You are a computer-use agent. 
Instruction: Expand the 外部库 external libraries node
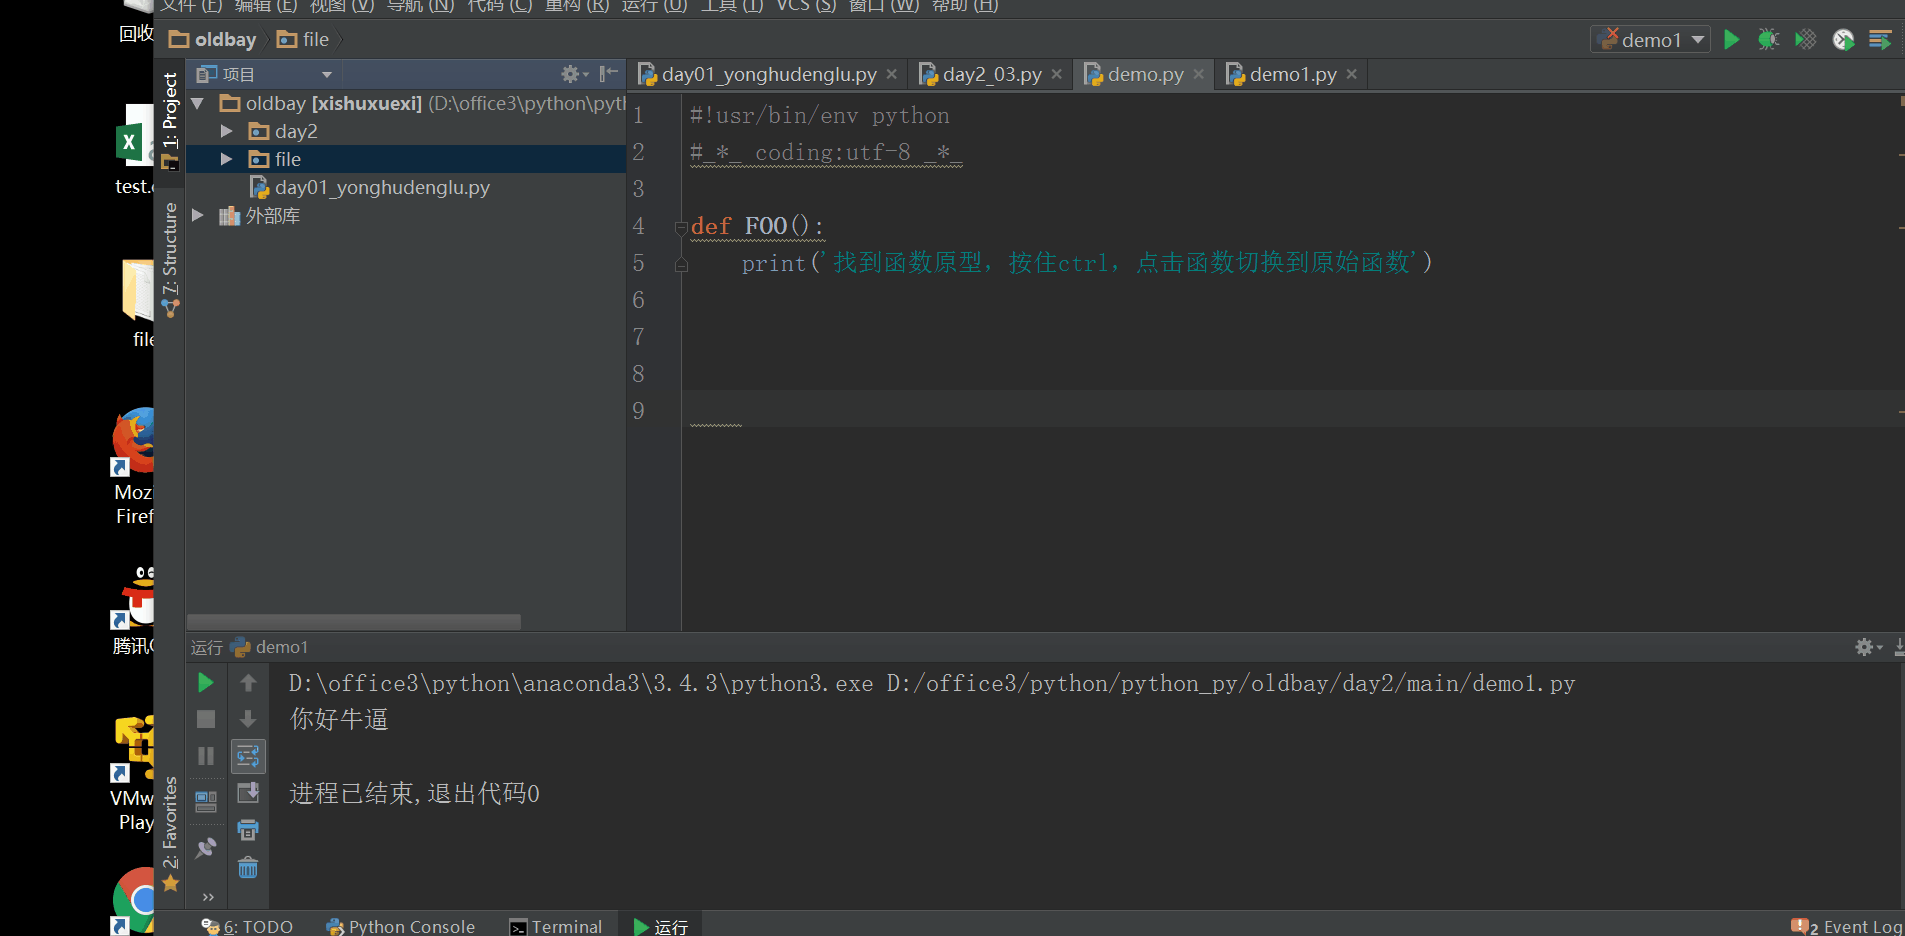[x=198, y=215]
